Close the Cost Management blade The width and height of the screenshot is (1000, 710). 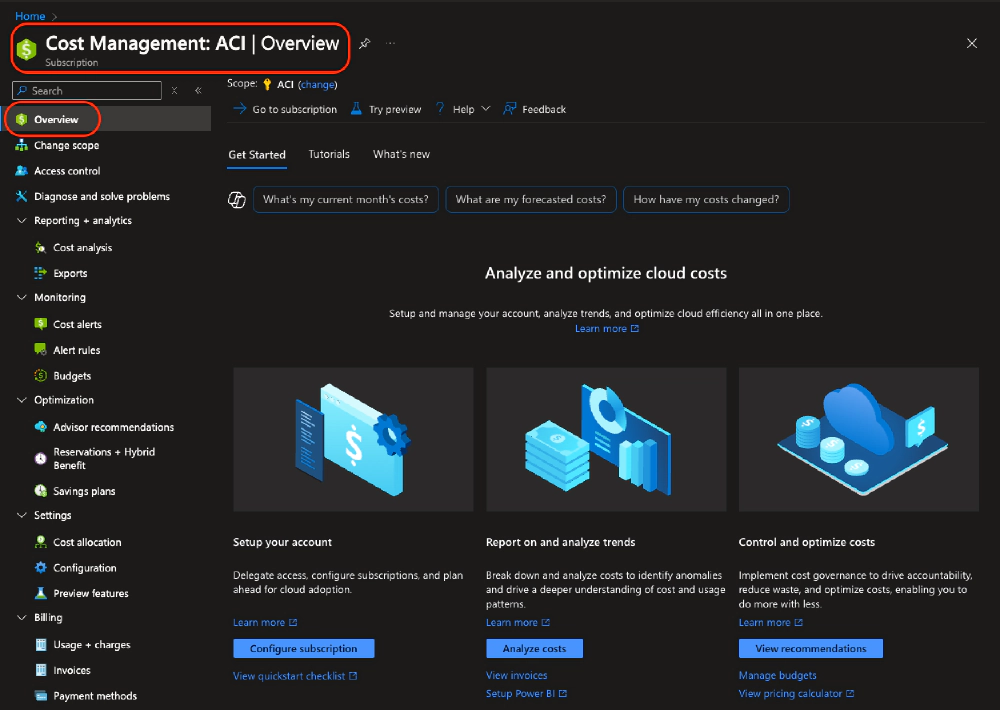point(971,43)
